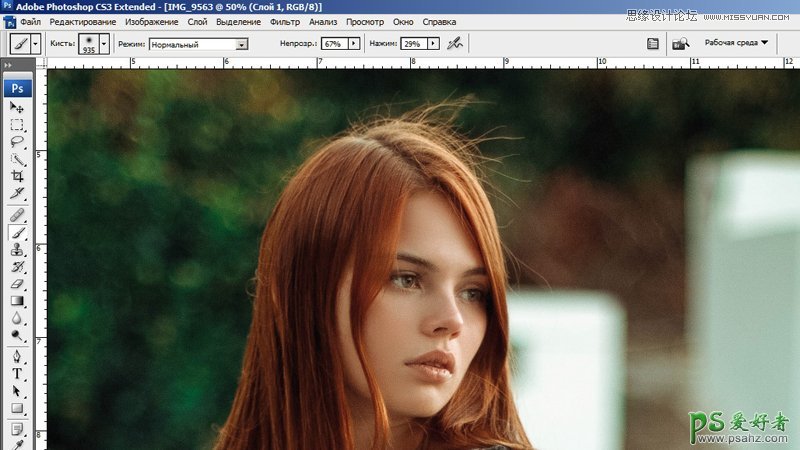This screenshot has width=800, height=450.
Task: Open the Фильтр menu
Action: coord(285,21)
